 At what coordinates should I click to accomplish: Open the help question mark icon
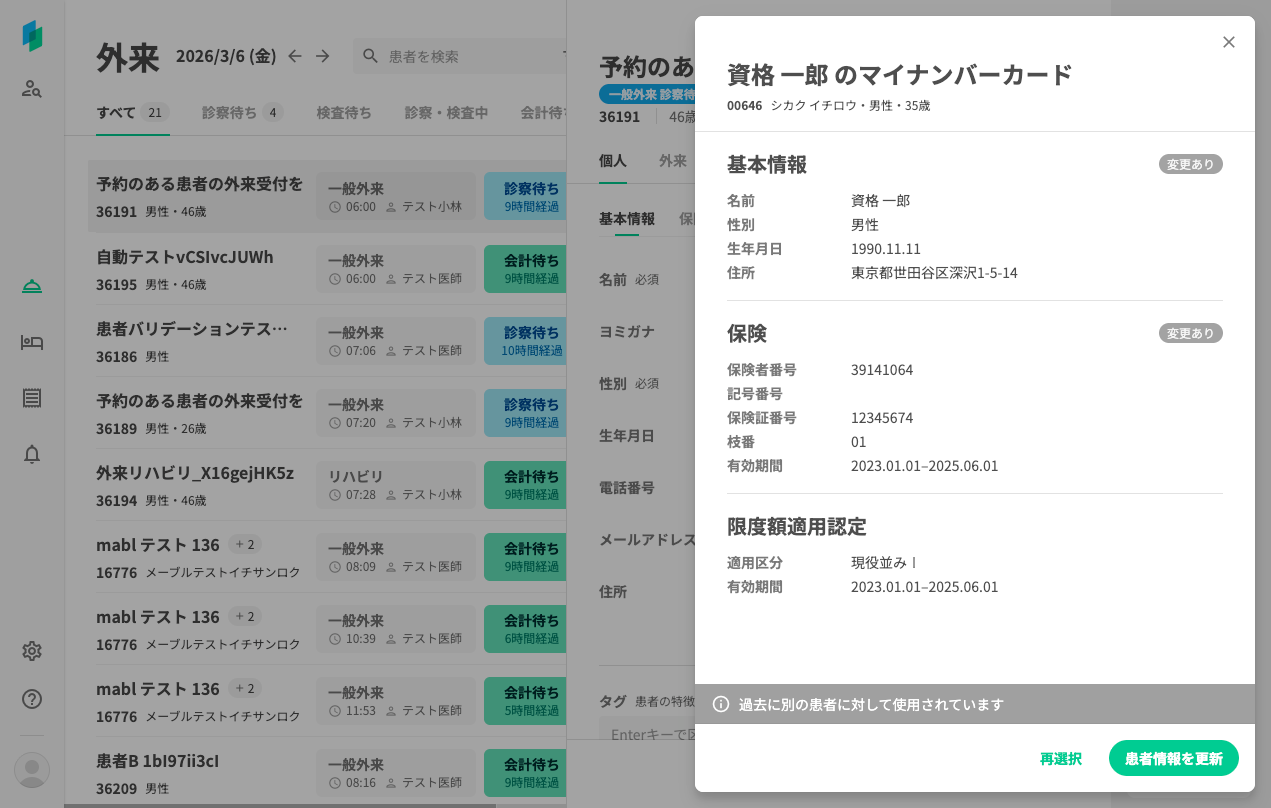pos(32,699)
